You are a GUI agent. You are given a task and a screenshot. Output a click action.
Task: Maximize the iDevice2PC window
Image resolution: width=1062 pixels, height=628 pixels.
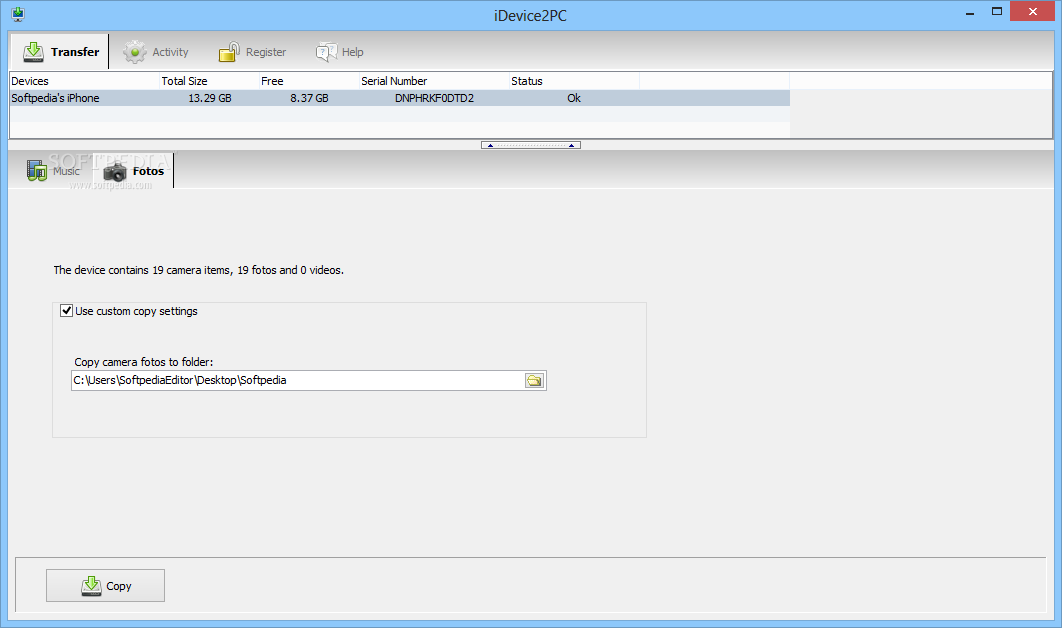tap(997, 12)
